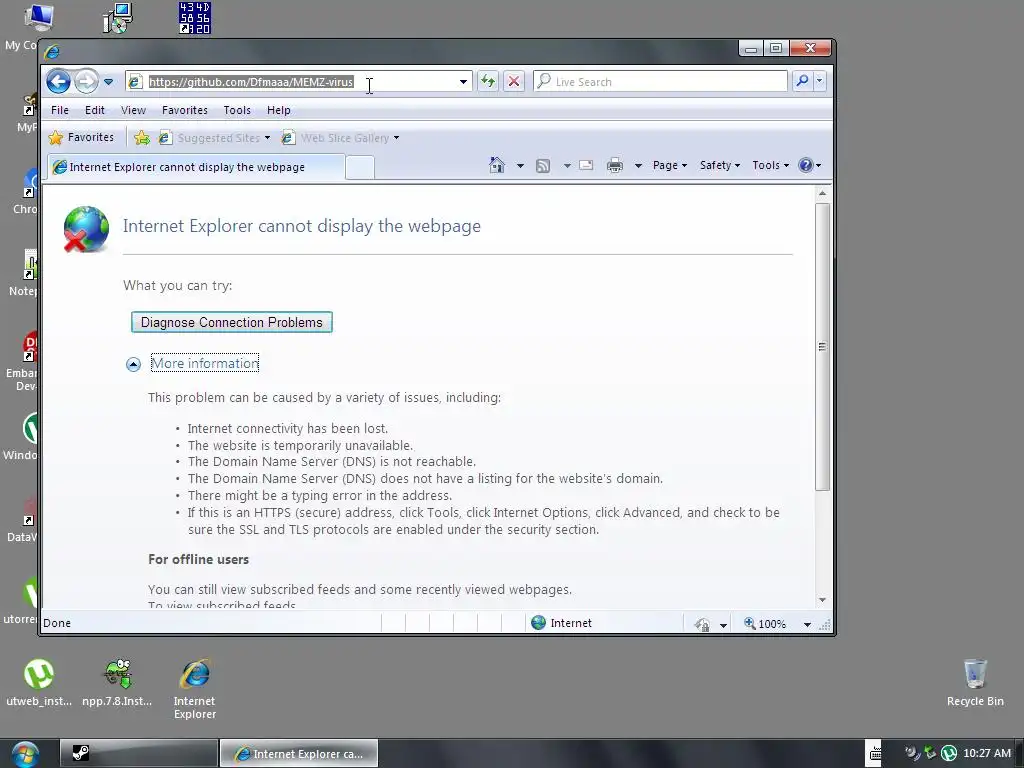
Task: Click the Forward arrow button
Action: (86, 82)
